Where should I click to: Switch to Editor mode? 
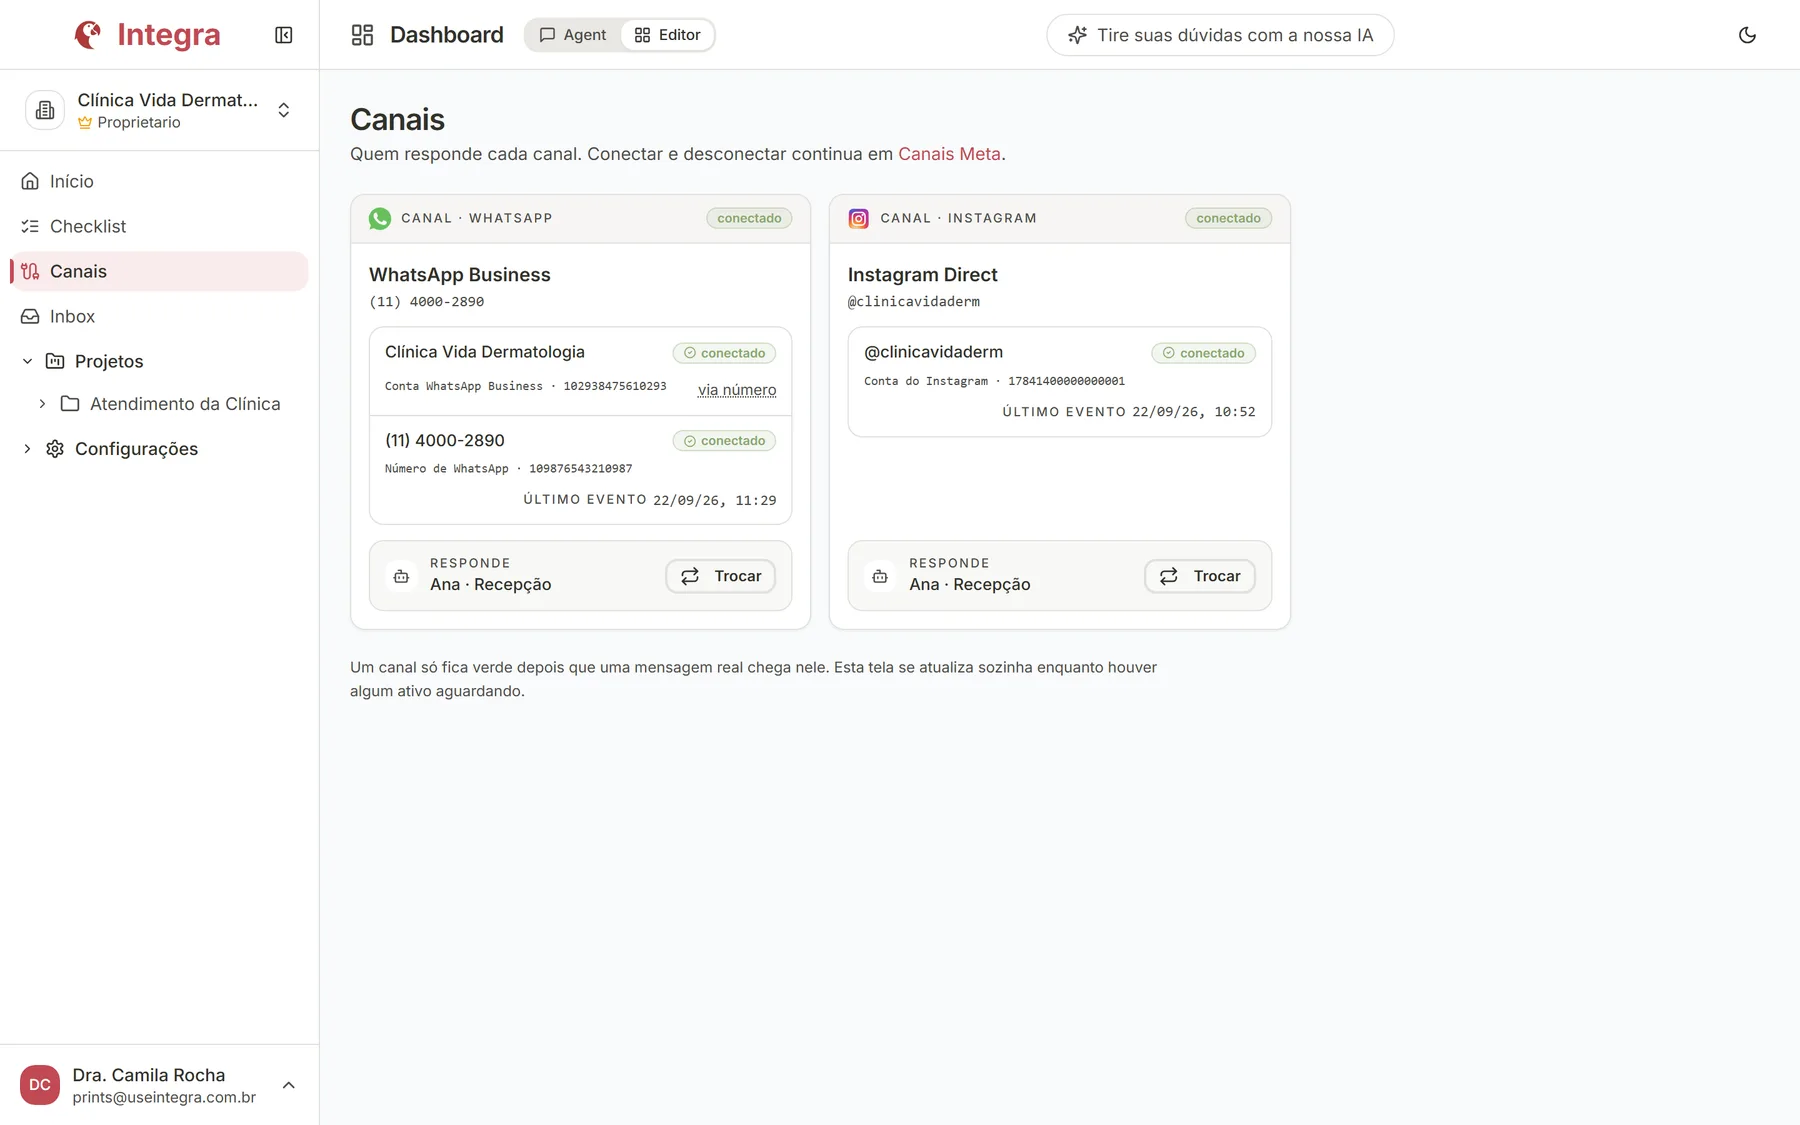click(668, 35)
